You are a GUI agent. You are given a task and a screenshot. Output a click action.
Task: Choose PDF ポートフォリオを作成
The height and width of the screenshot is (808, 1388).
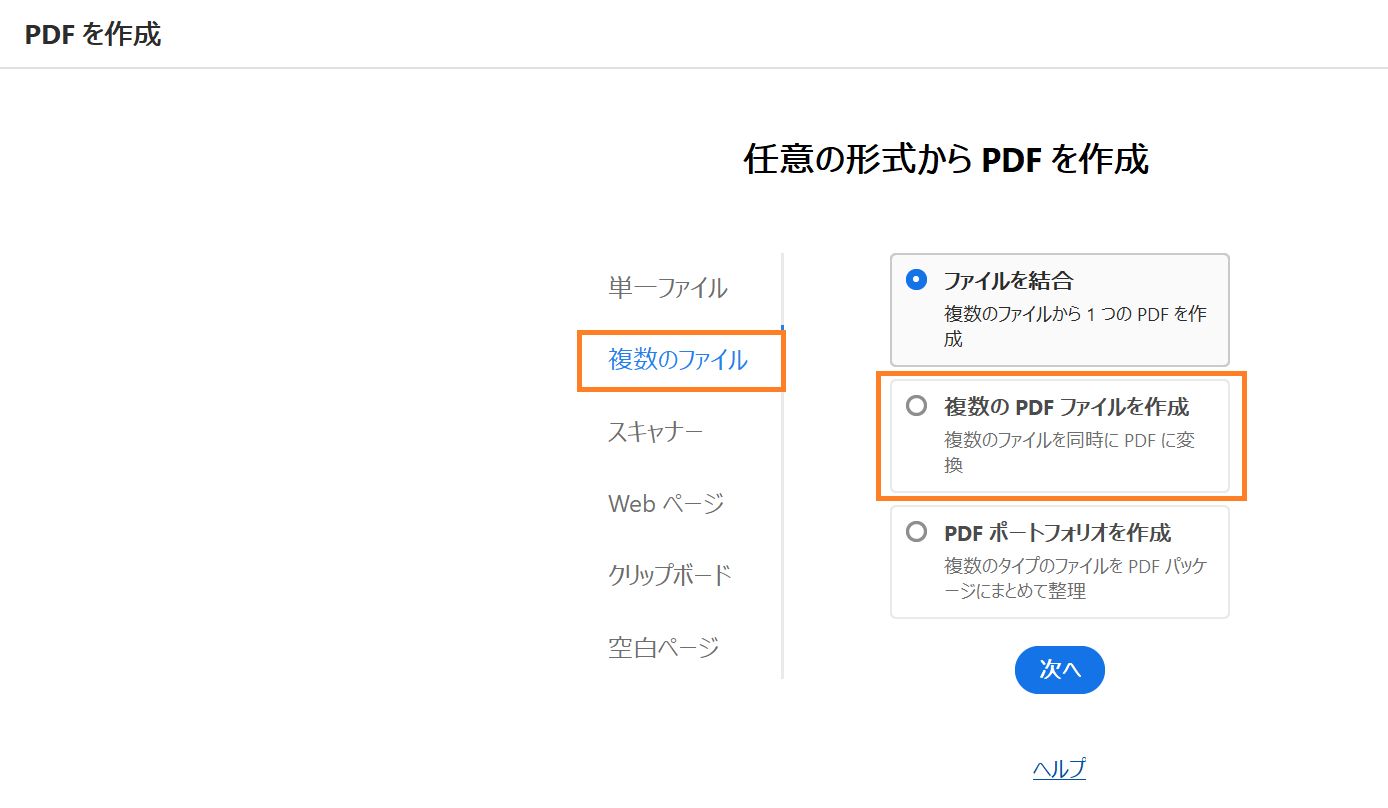pos(917,532)
